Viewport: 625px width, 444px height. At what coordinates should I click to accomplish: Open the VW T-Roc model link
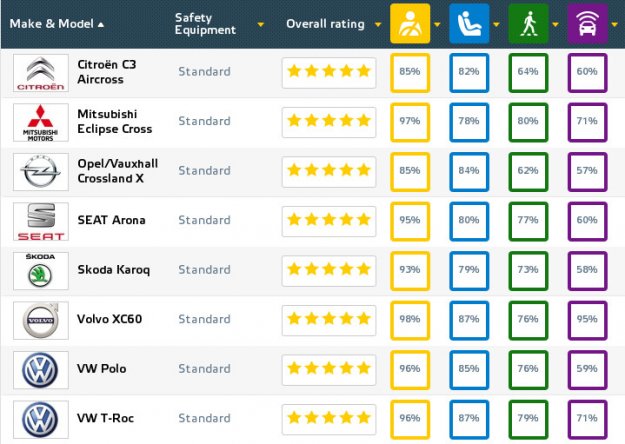(x=106, y=418)
